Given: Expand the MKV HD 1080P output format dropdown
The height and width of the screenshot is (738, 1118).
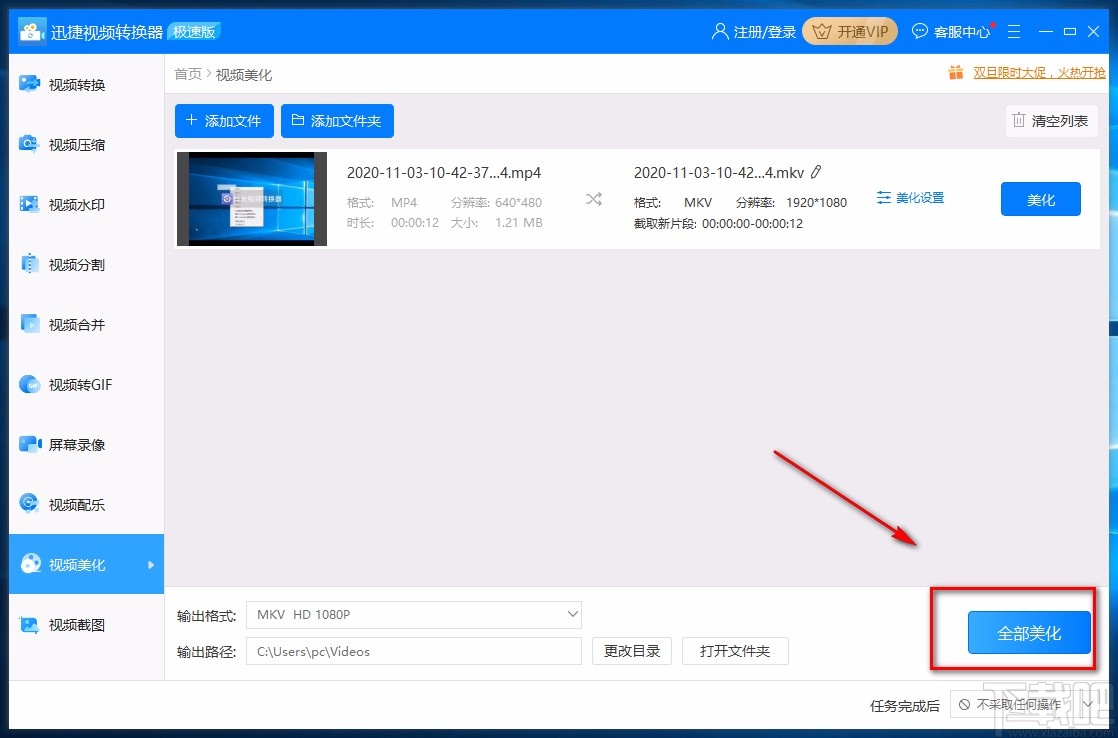Looking at the screenshot, I should tap(571, 614).
